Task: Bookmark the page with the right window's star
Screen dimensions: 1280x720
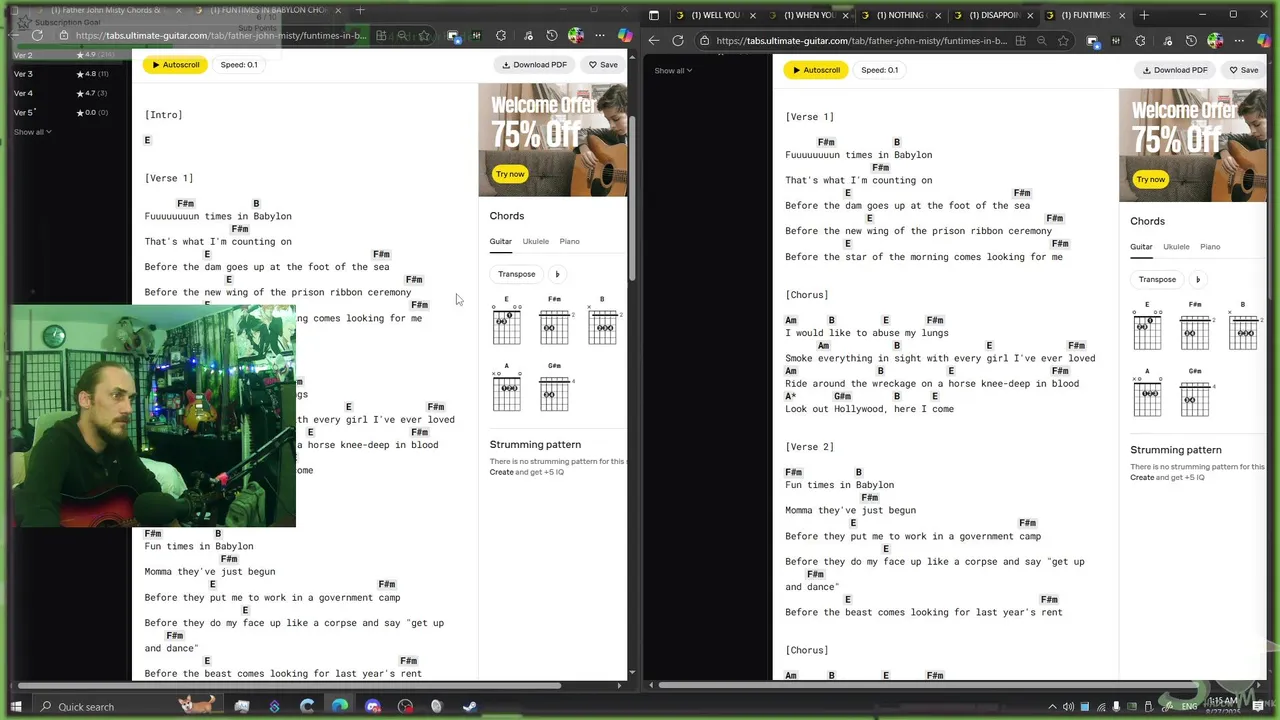Action: tap(1063, 41)
